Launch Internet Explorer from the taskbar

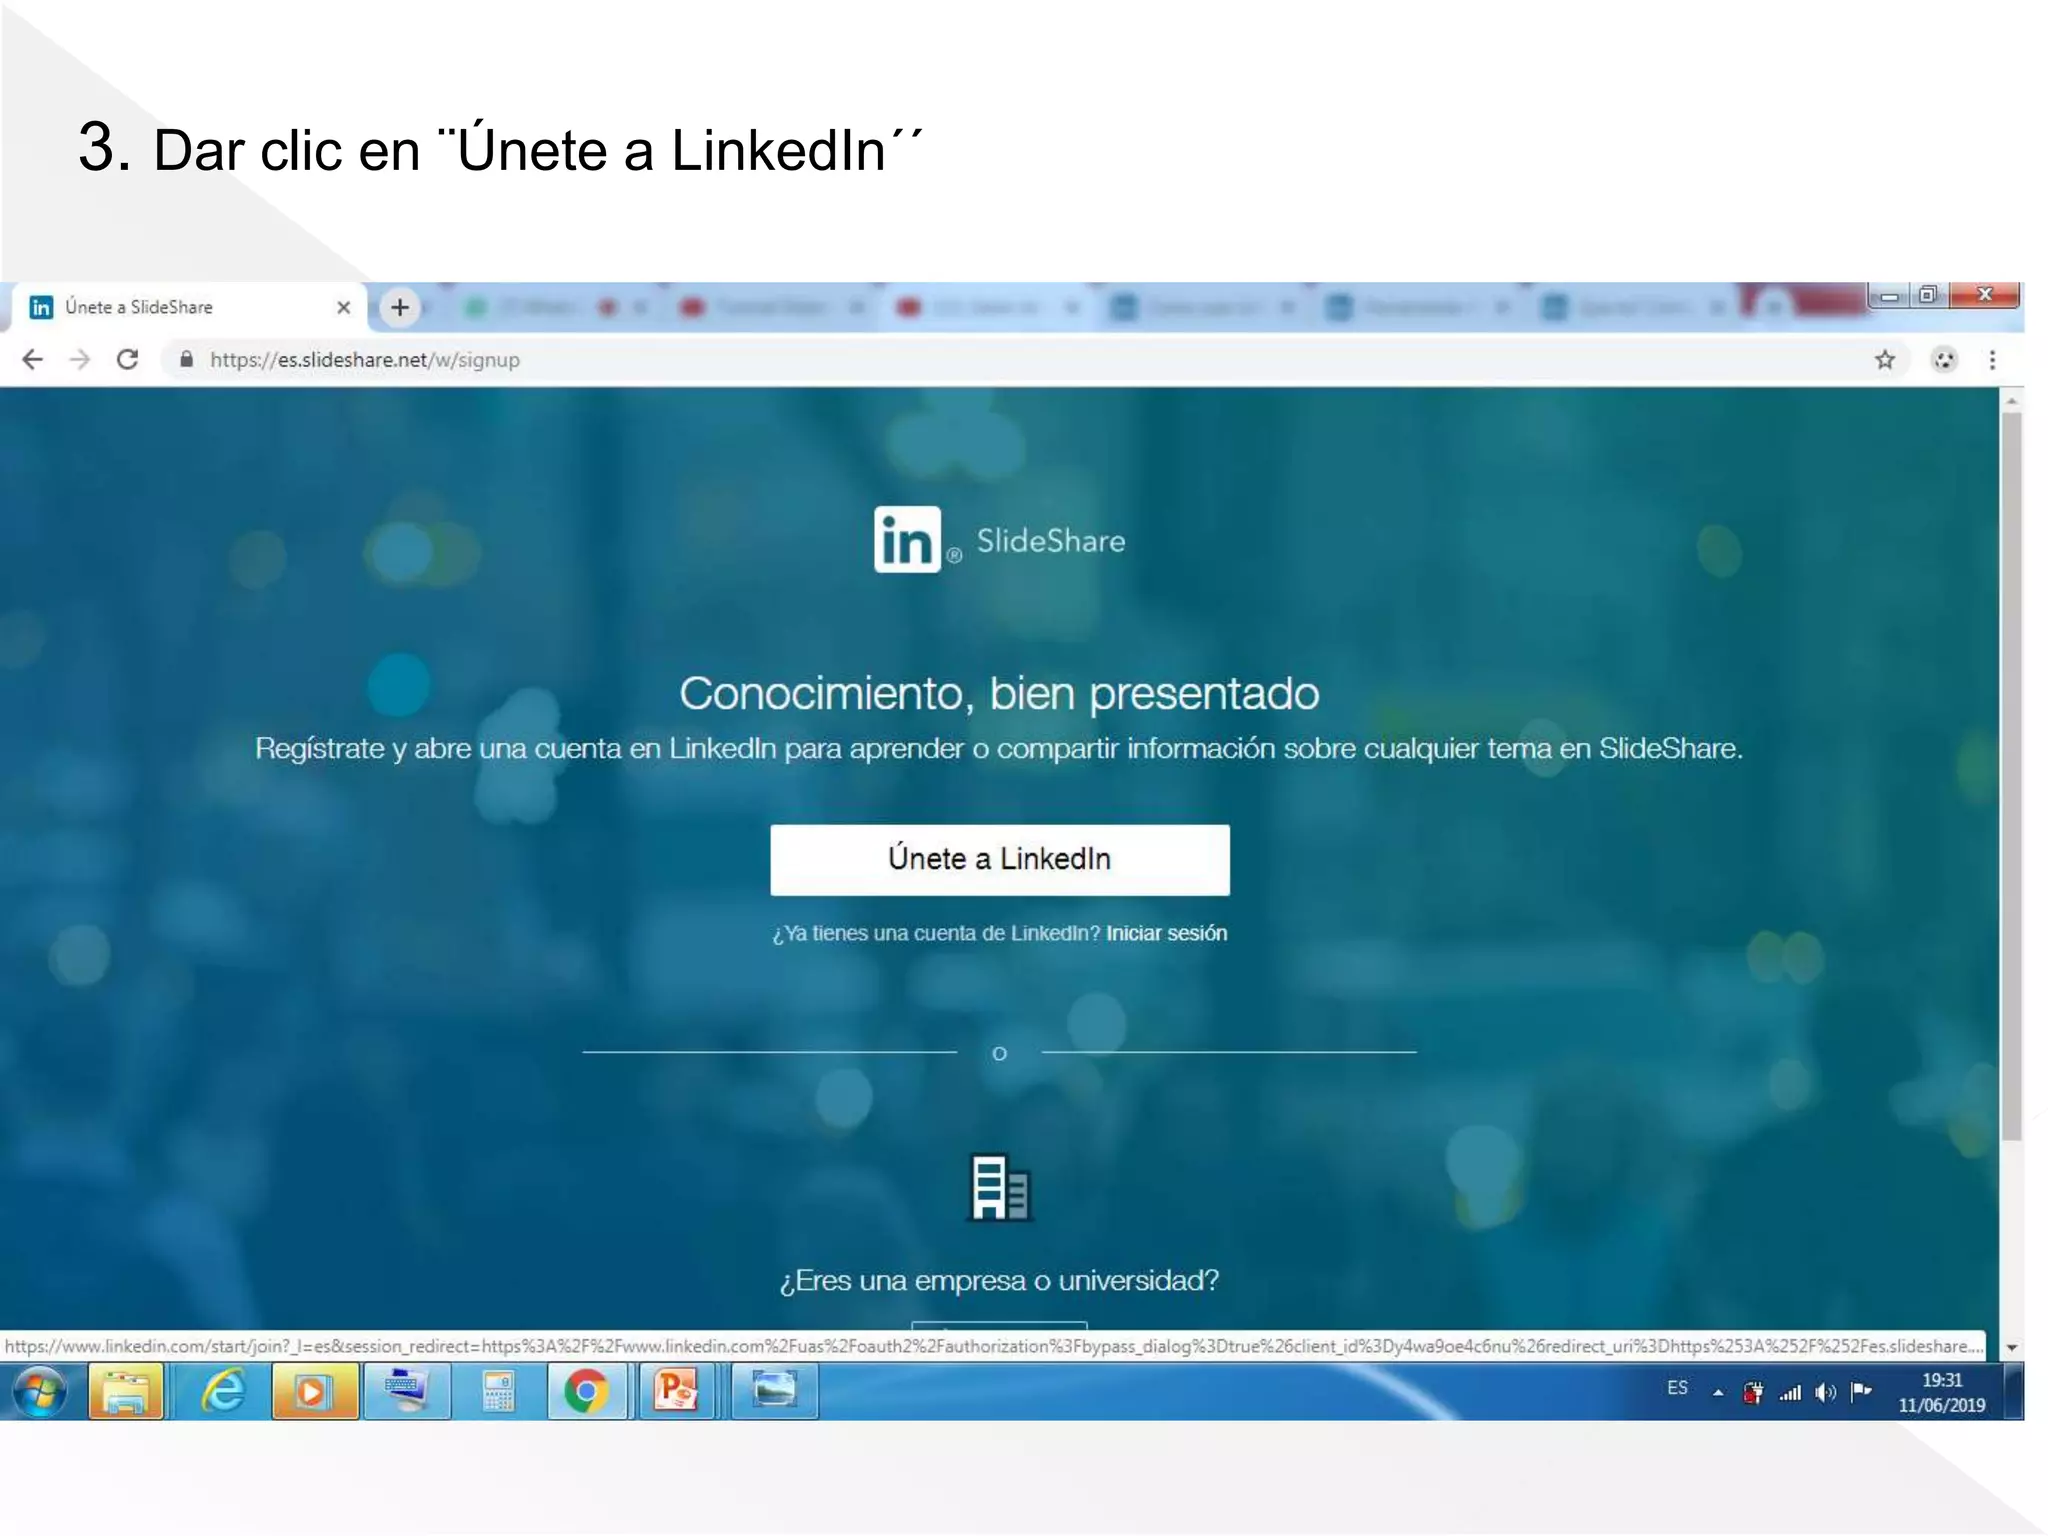tap(223, 1392)
